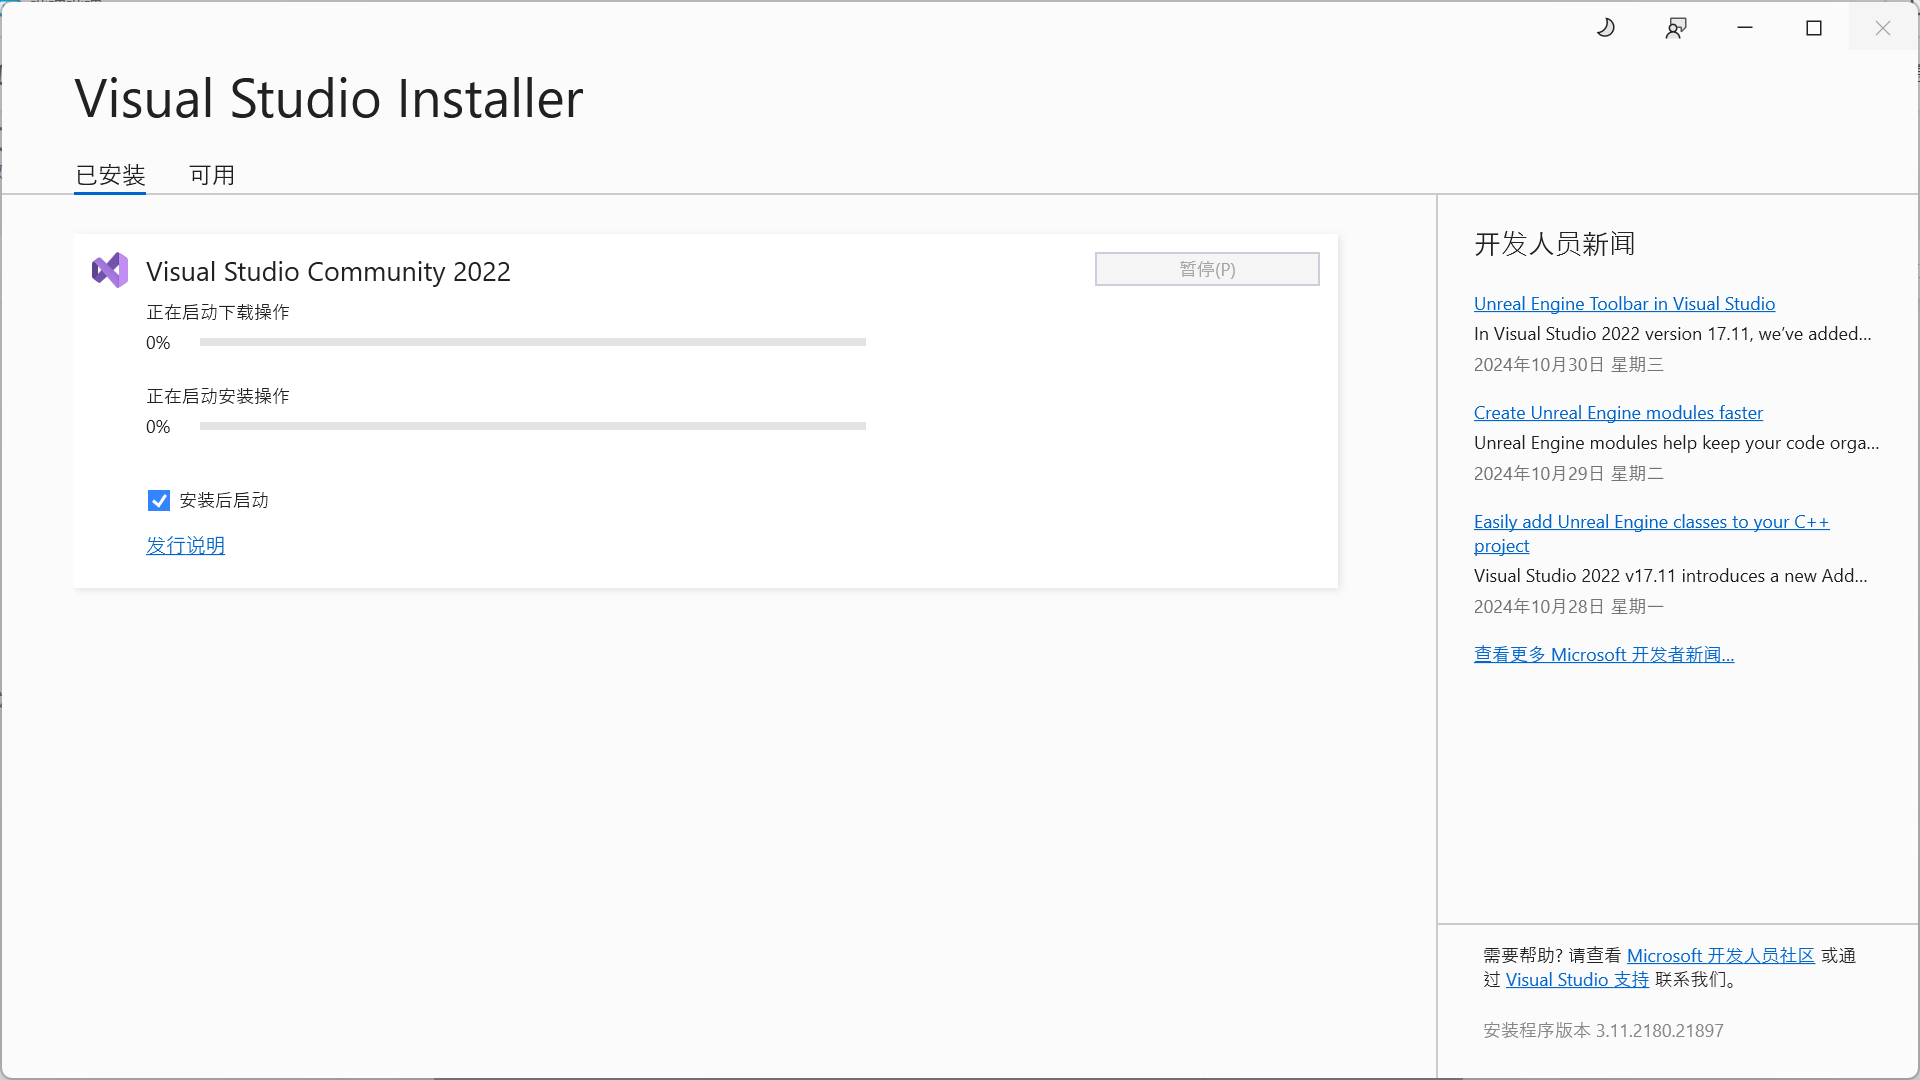Click the 2024年10月29日 星期二 date
1920x1080 pixels.
pyautogui.click(x=1568, y=474)
